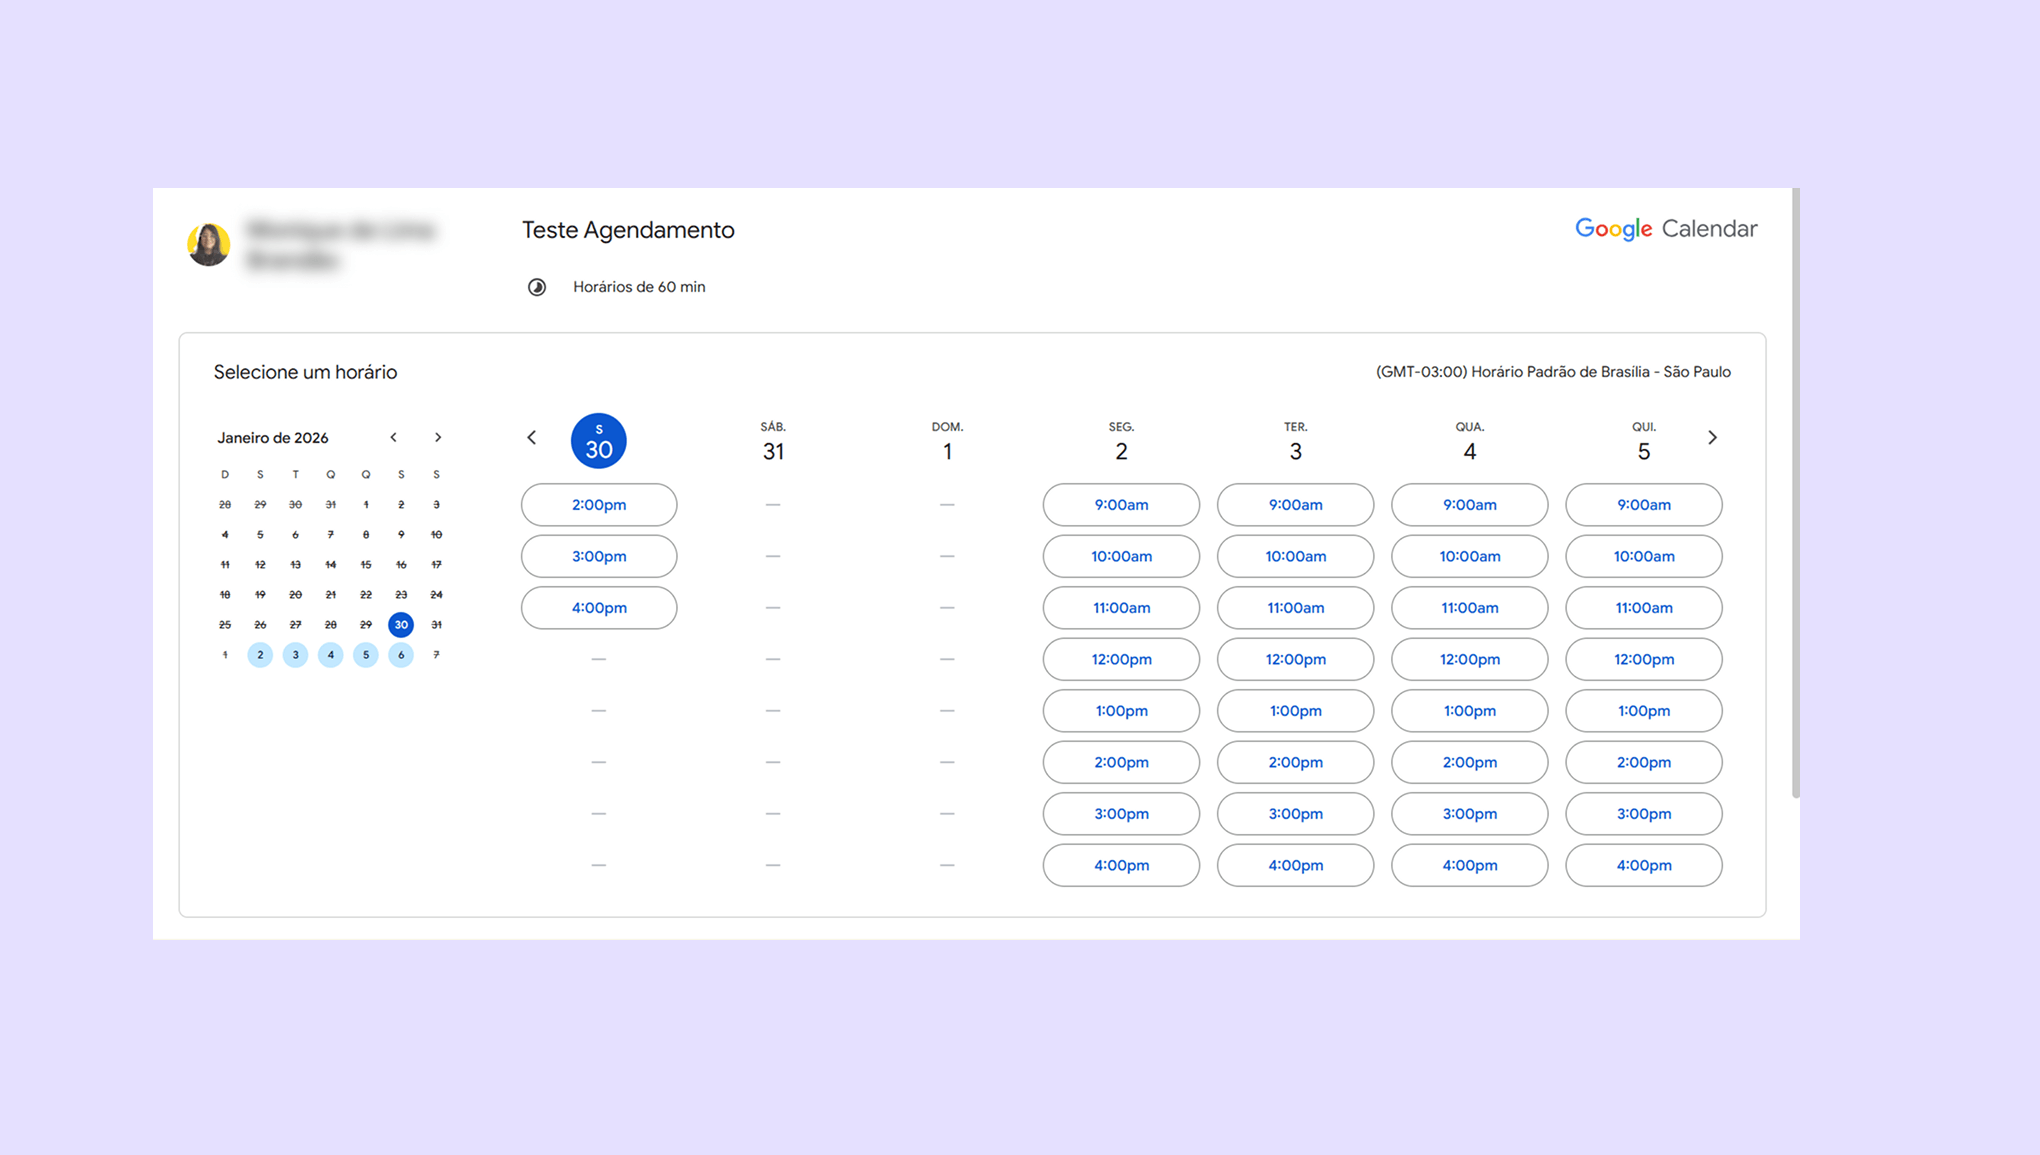Pick 12:00pm slot on Tuesday 3
This screenshot has height=1155, width=2040.
pyautogui.click(x=1295, y=659)
